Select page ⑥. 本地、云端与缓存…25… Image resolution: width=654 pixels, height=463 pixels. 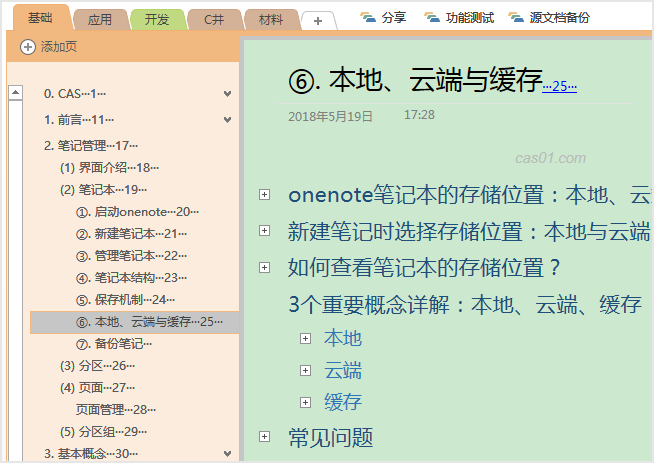click(x=134, y=322)
